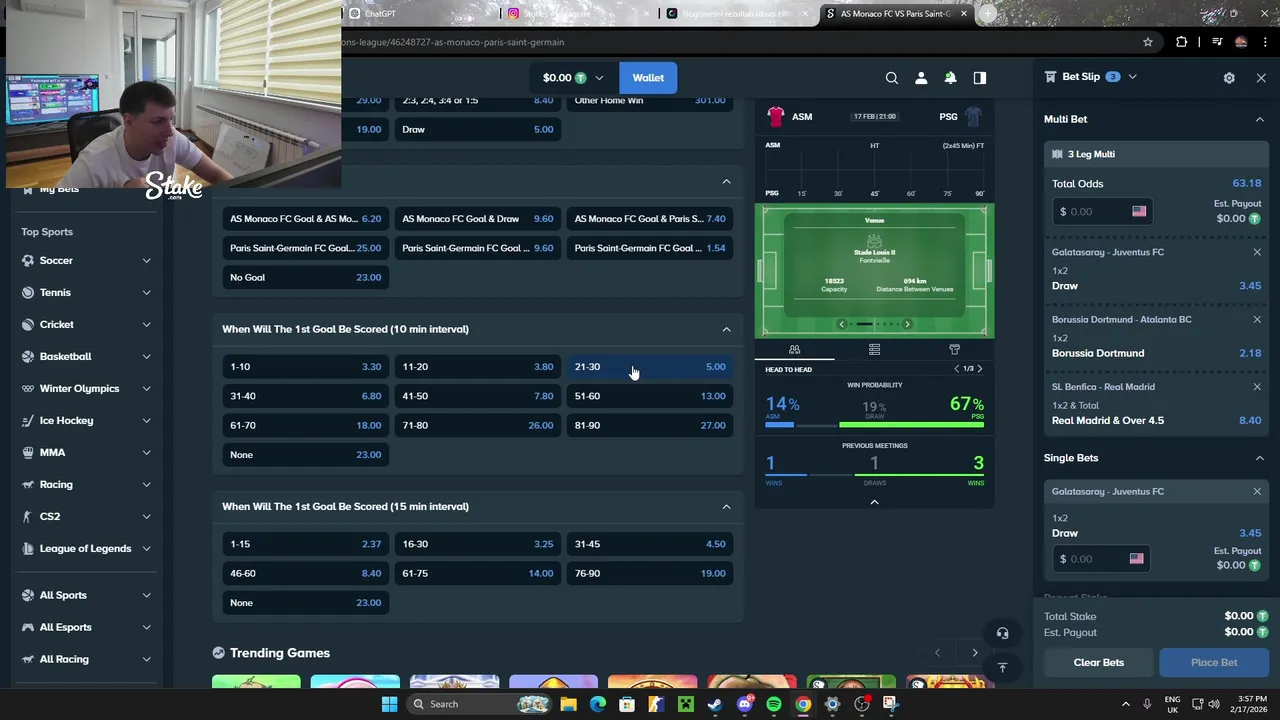Screen dimensions: 1280x720
Task: Collapse the match tracker widget
Action: [874, 502]
